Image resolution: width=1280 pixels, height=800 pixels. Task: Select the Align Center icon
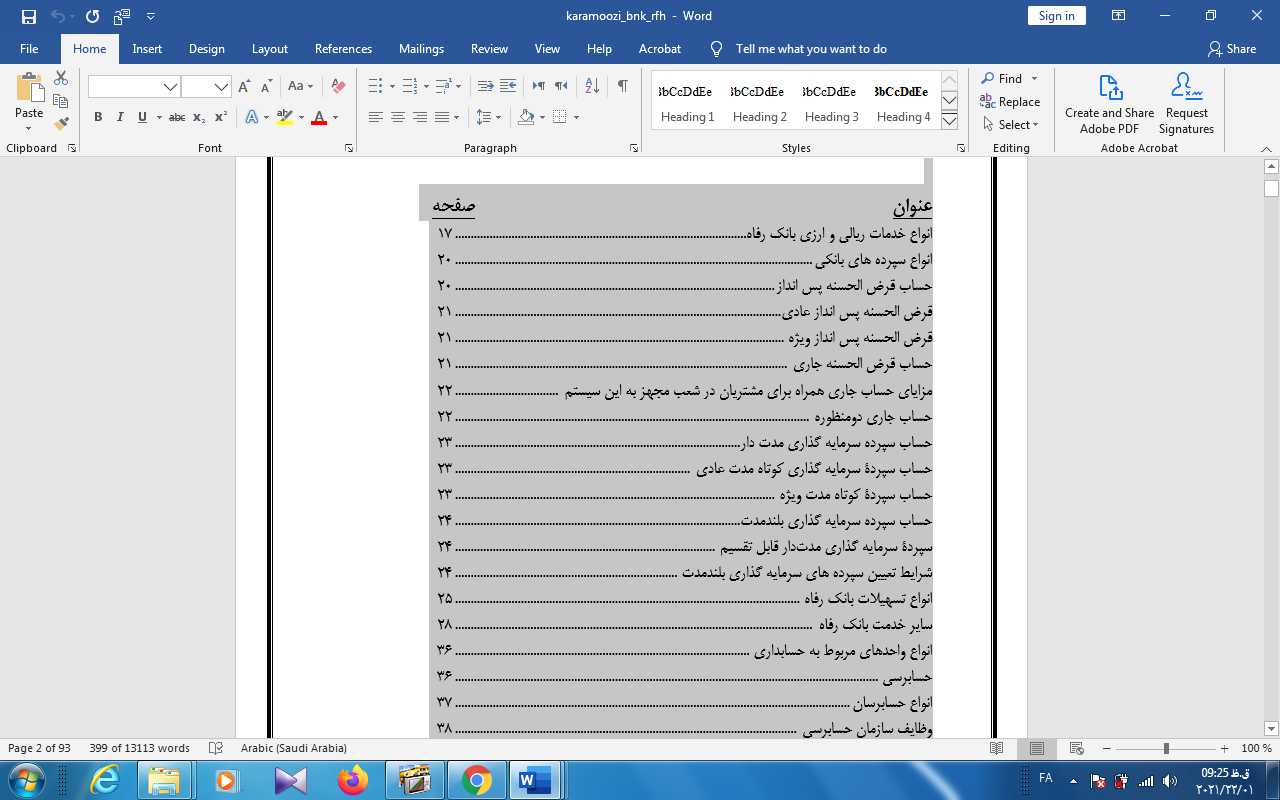click(x=397, y=118)
